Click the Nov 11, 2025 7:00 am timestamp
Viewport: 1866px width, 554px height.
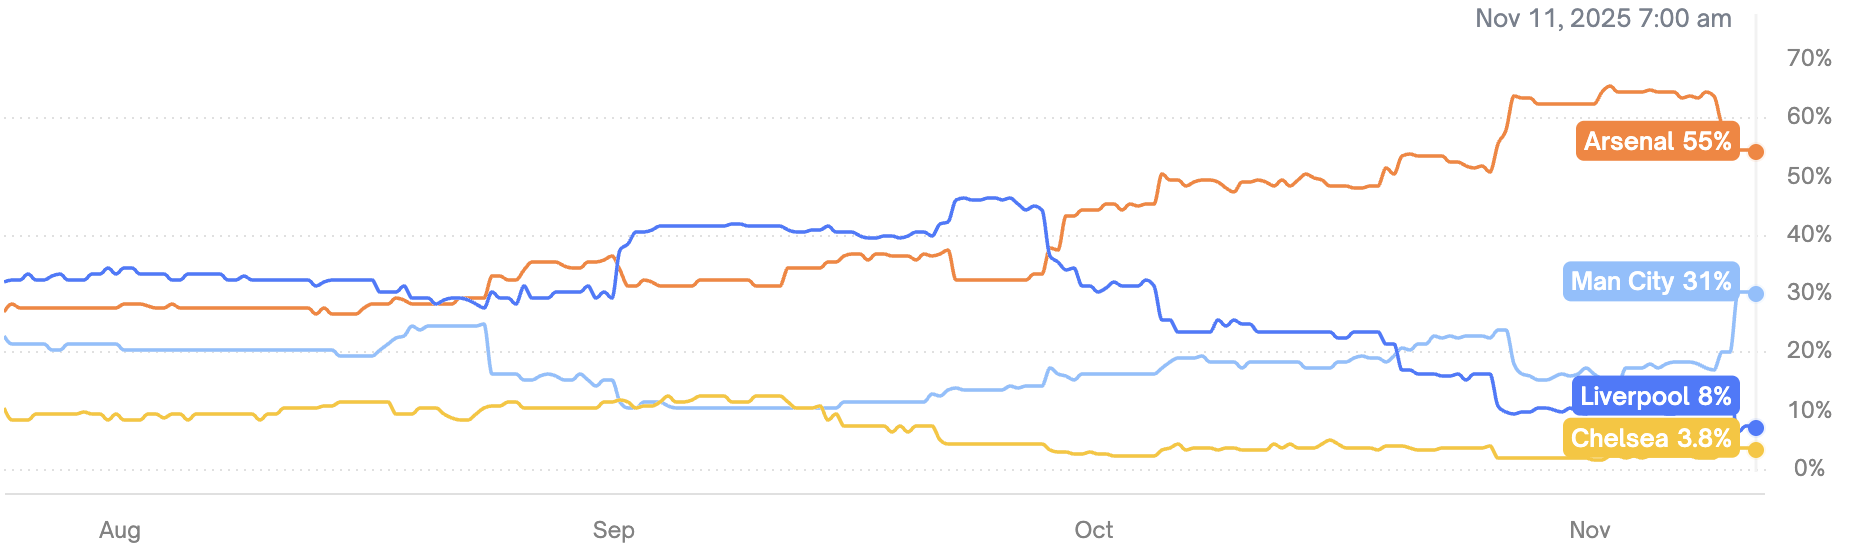(x=1603, y=18)
